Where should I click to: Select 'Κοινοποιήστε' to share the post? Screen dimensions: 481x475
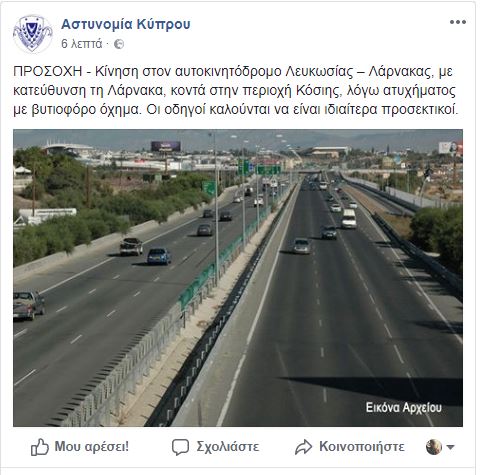[362, 446]
